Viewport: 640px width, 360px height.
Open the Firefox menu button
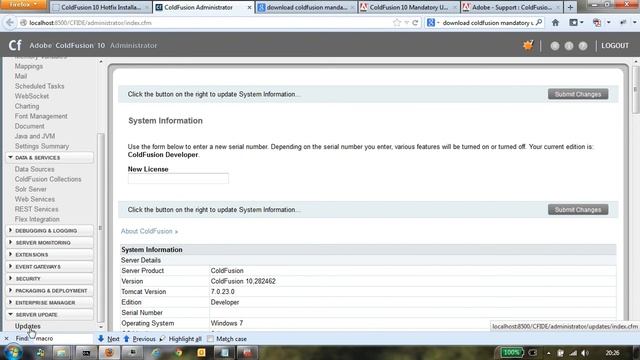(x=24, y=4)
